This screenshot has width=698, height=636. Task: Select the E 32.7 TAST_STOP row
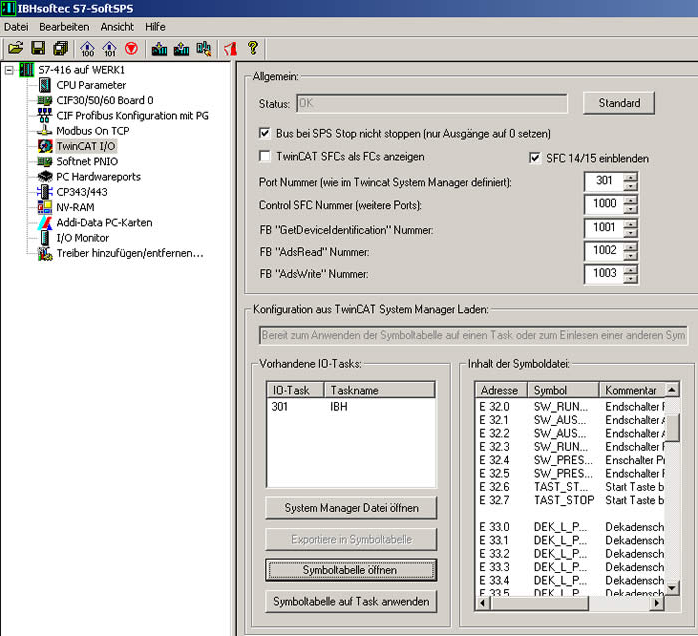(x=571, y=500)
